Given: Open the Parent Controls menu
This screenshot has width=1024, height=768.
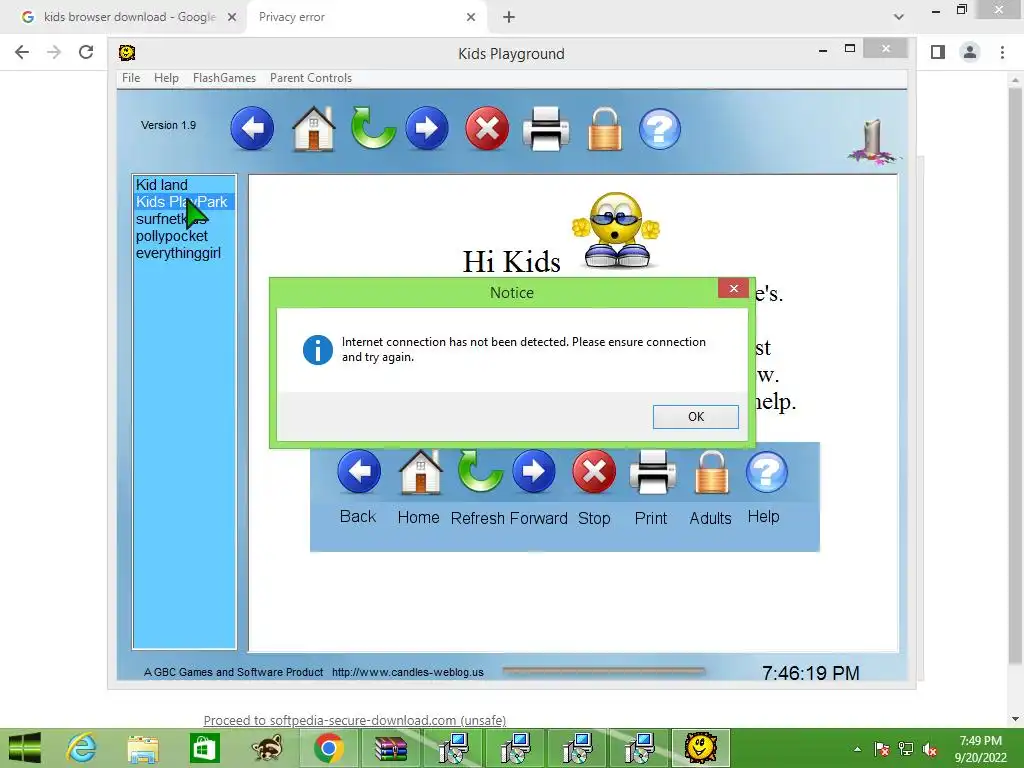Looking at the screenshot, I should click(x=311, y=78).
